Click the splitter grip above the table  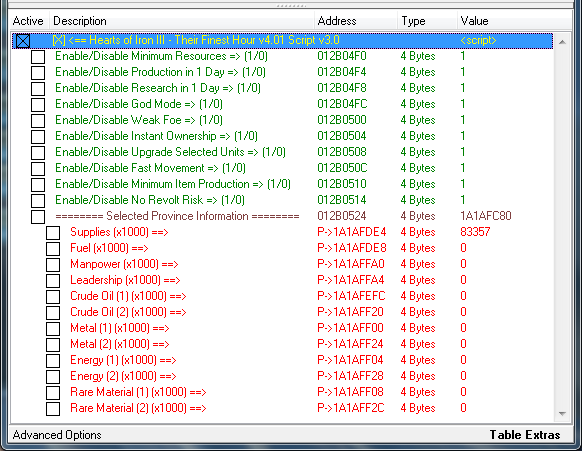click(291, 6)
